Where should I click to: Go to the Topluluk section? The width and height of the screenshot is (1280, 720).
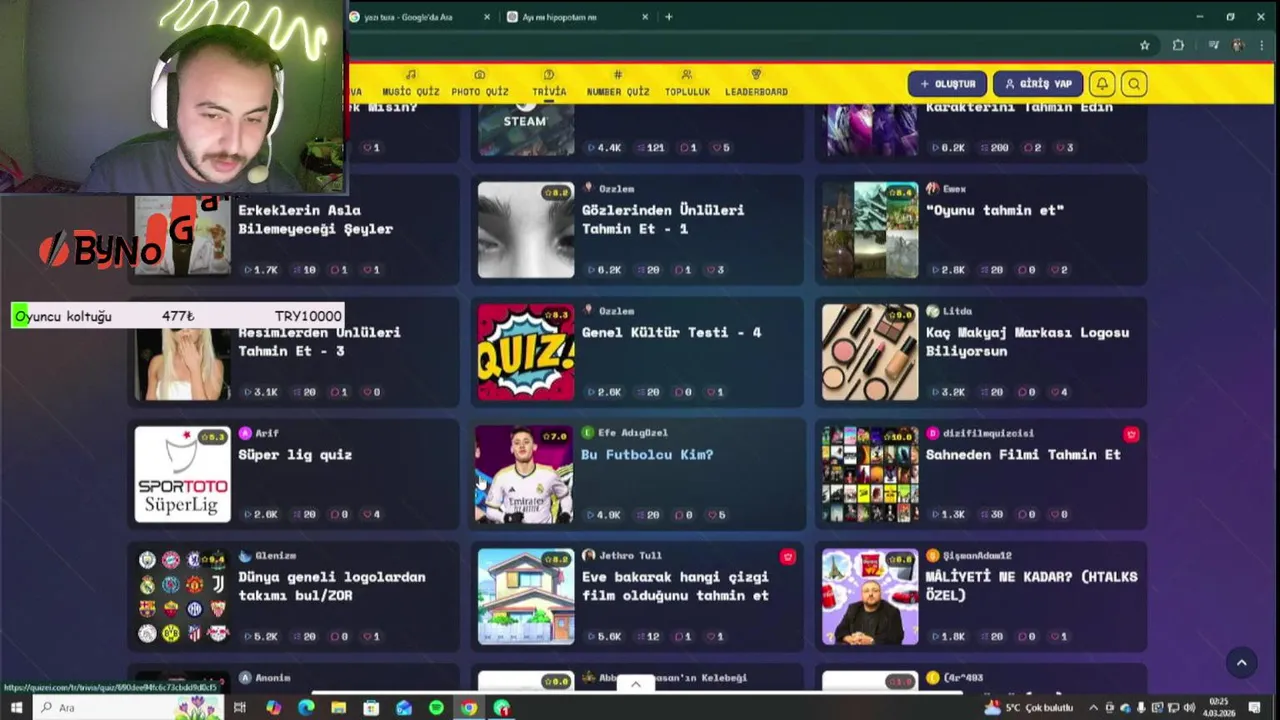pyautogui.click(x=687, y=83)
